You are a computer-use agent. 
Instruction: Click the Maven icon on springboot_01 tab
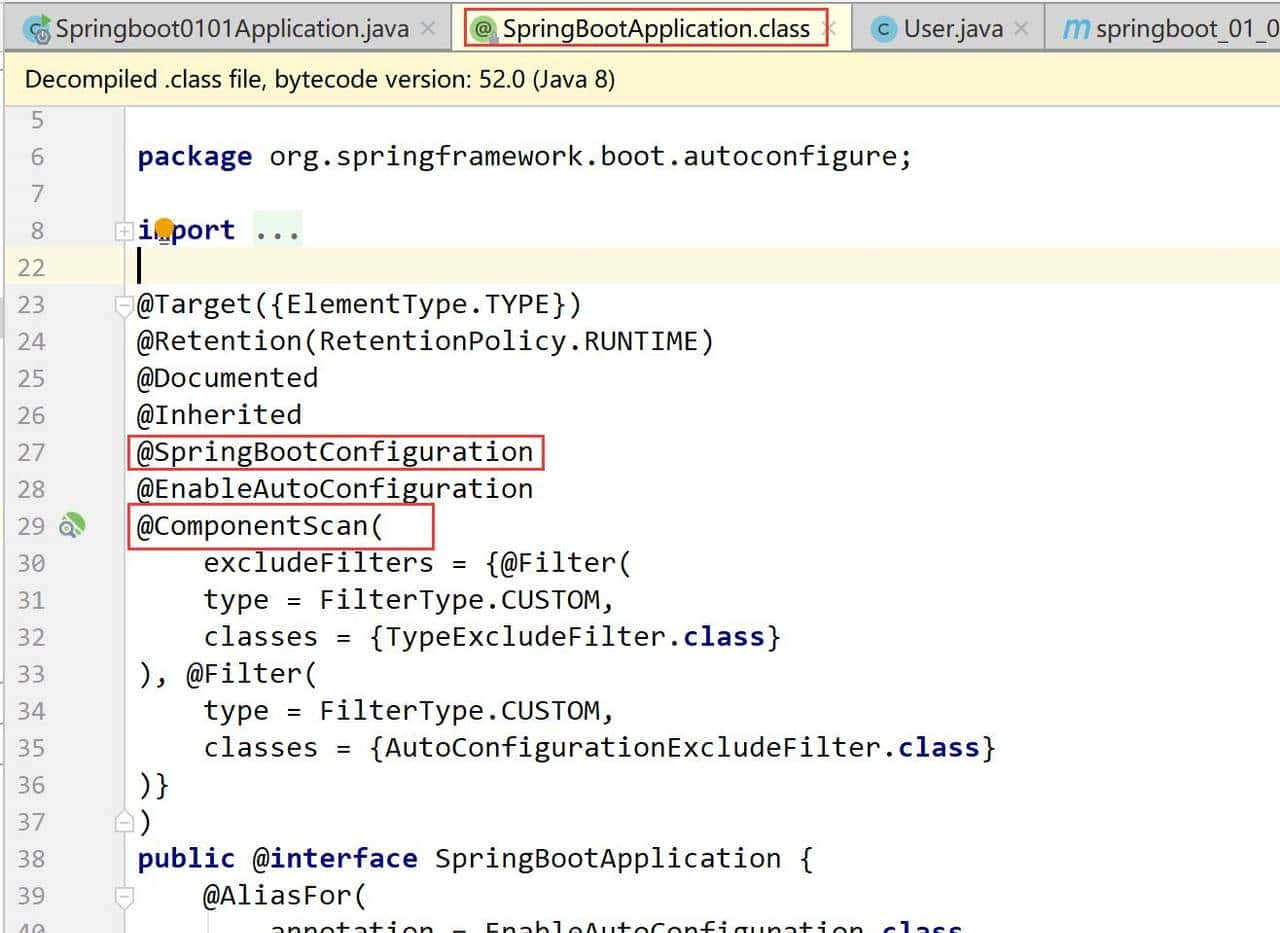(1075, 29)
